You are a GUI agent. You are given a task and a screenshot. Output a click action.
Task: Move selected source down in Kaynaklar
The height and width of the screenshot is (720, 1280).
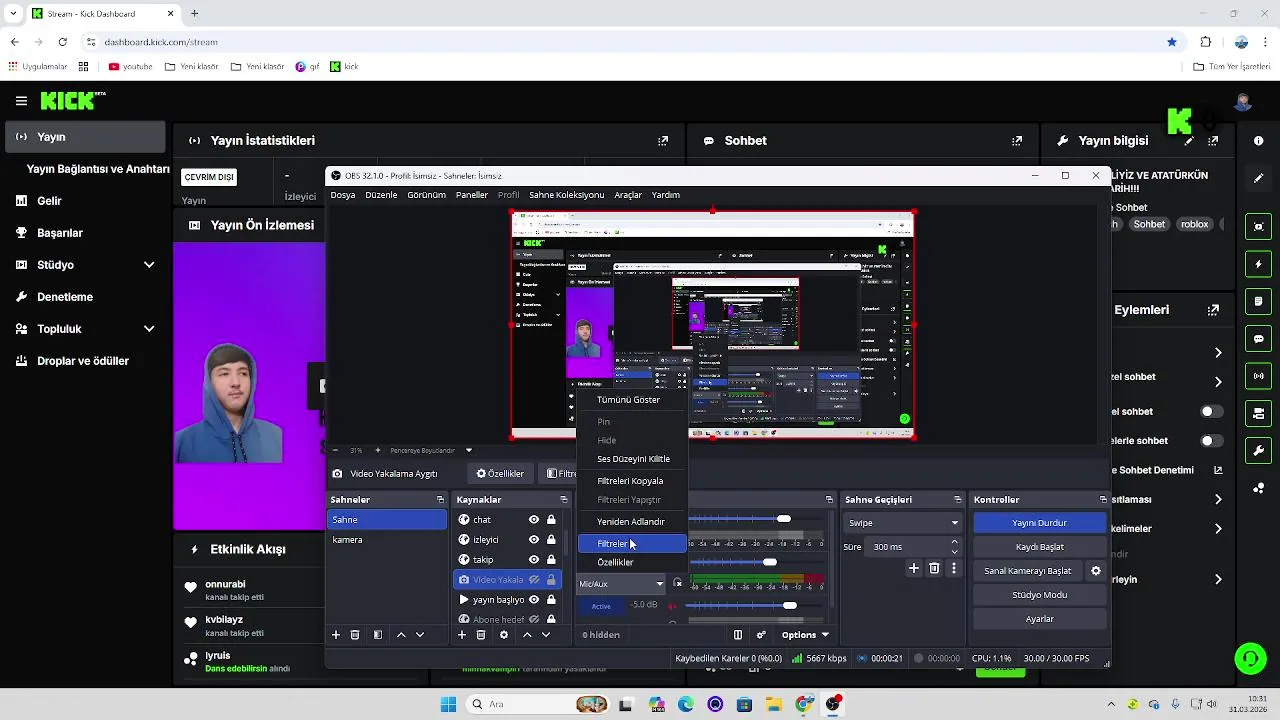(x=546, y=635)
